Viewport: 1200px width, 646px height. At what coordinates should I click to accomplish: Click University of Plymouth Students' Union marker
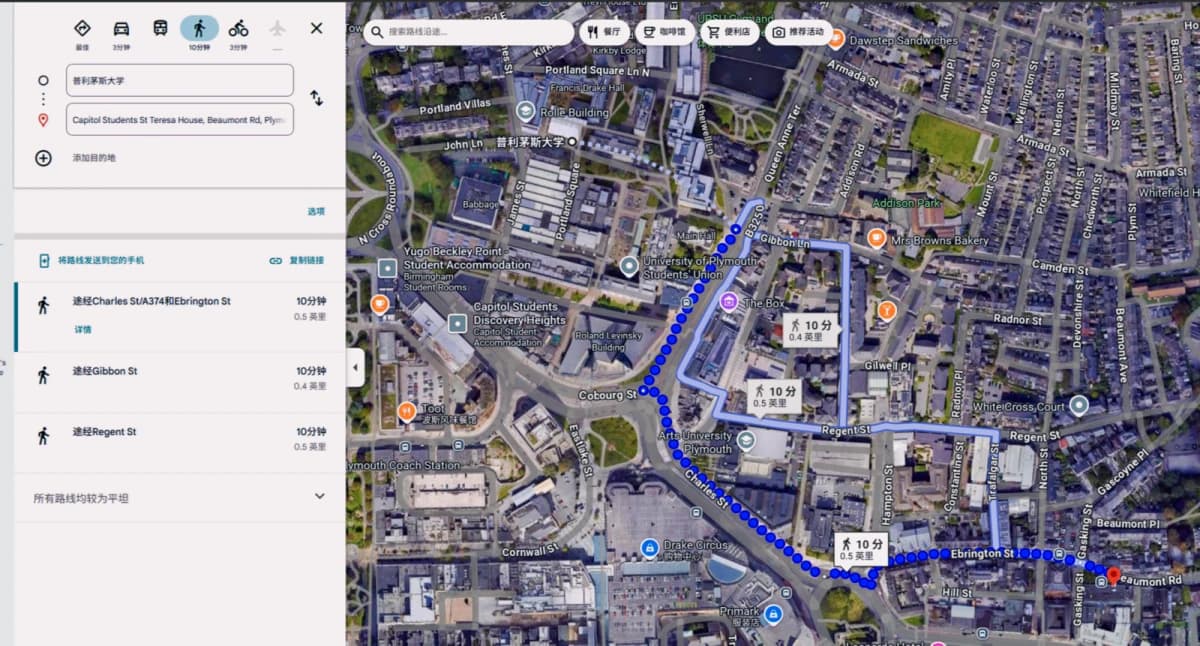[x=629, y=266]
